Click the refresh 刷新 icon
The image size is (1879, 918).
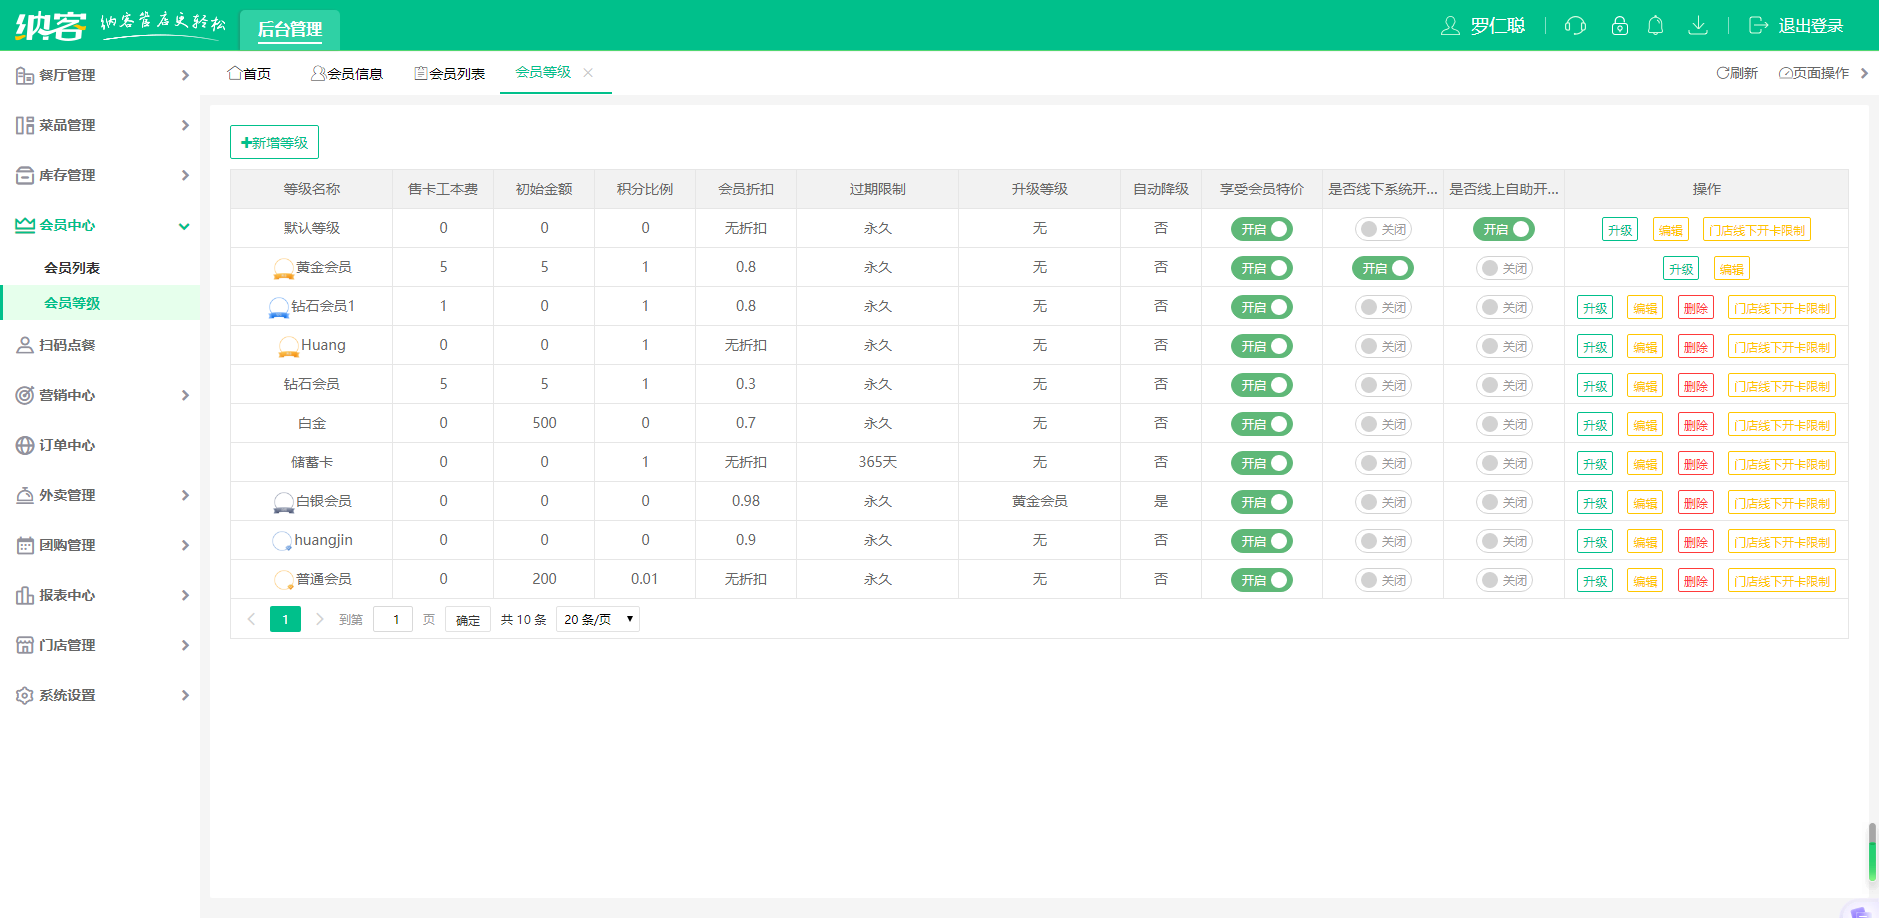tap(1722, 73)
